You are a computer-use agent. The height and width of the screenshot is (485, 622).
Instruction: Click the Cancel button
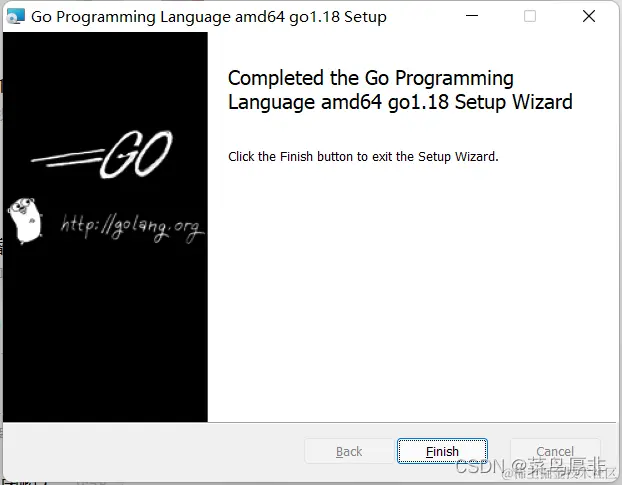(555, 451)
